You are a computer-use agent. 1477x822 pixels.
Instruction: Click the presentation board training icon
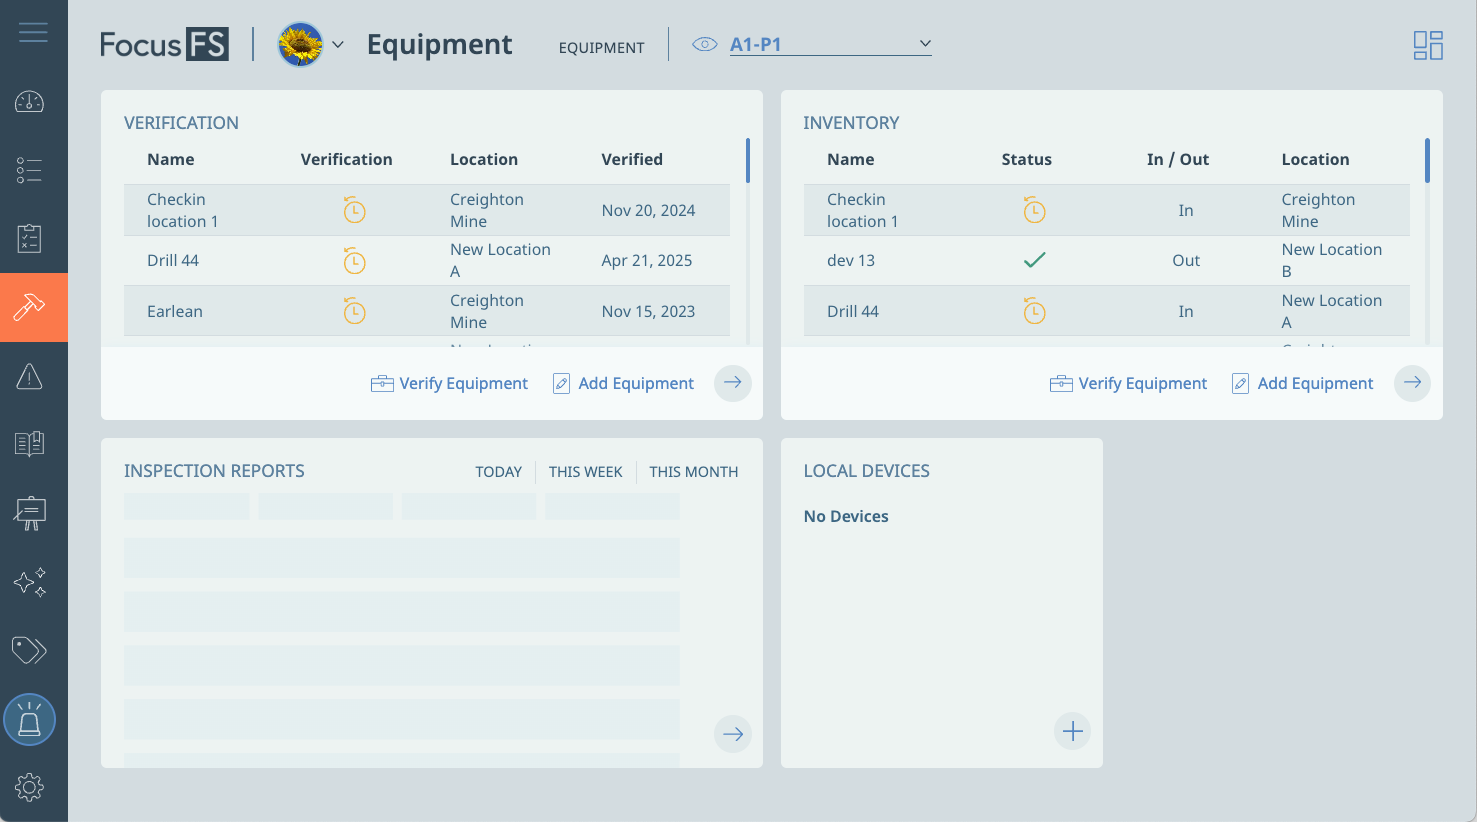[30, 513]
